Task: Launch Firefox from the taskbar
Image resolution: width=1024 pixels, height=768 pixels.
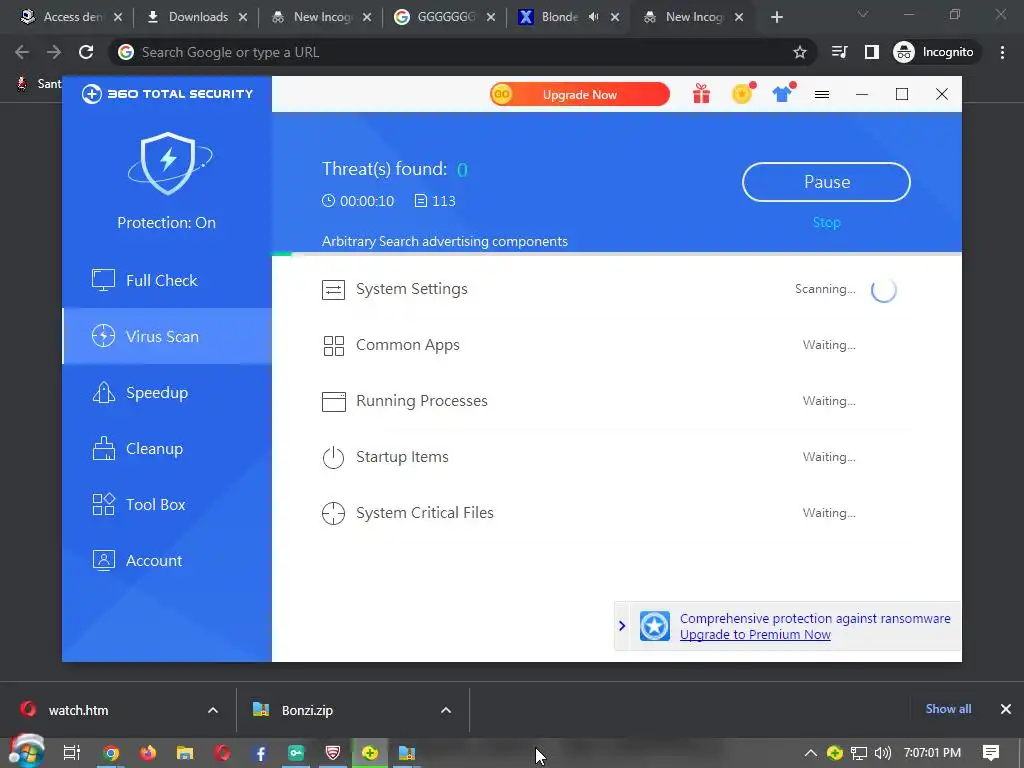Action: click(x=148, y=754)
